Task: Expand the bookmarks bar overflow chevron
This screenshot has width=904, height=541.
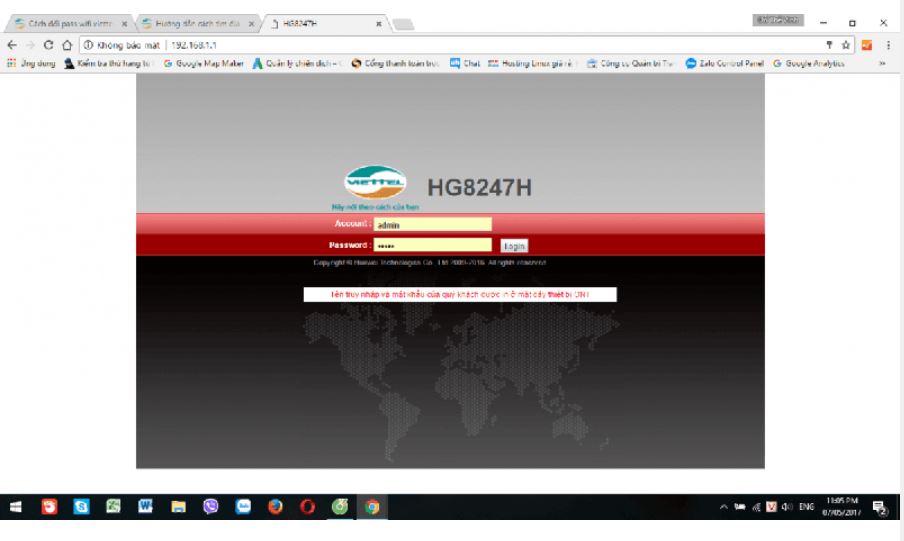Action: click(x=883, y=64)
